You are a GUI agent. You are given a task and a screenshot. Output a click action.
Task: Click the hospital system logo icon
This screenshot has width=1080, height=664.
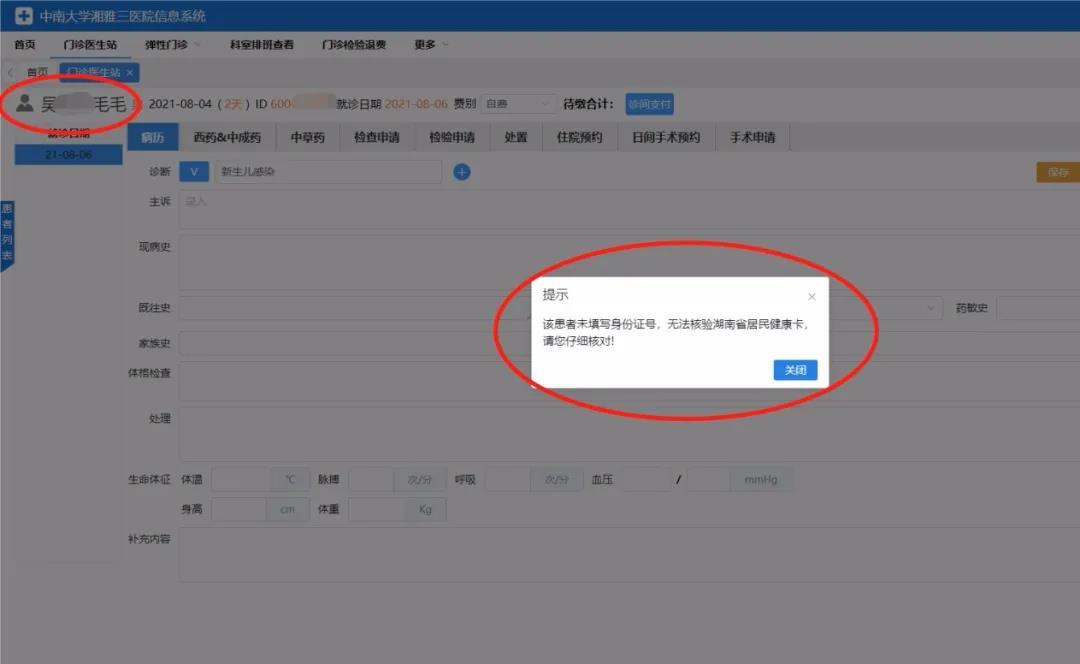(x=23, y=16)
